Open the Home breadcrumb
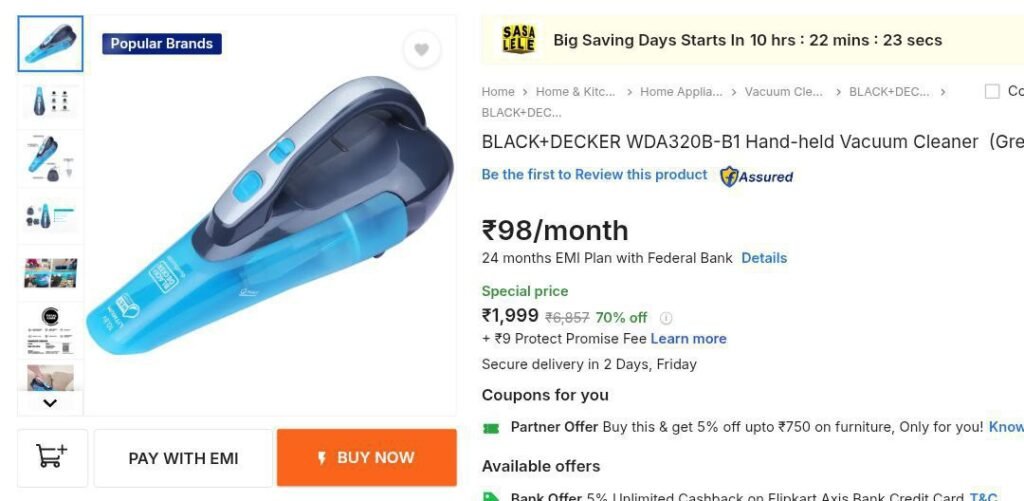Screen dimensions: 1024x501 pyautogui.click(x=498, y=92)
